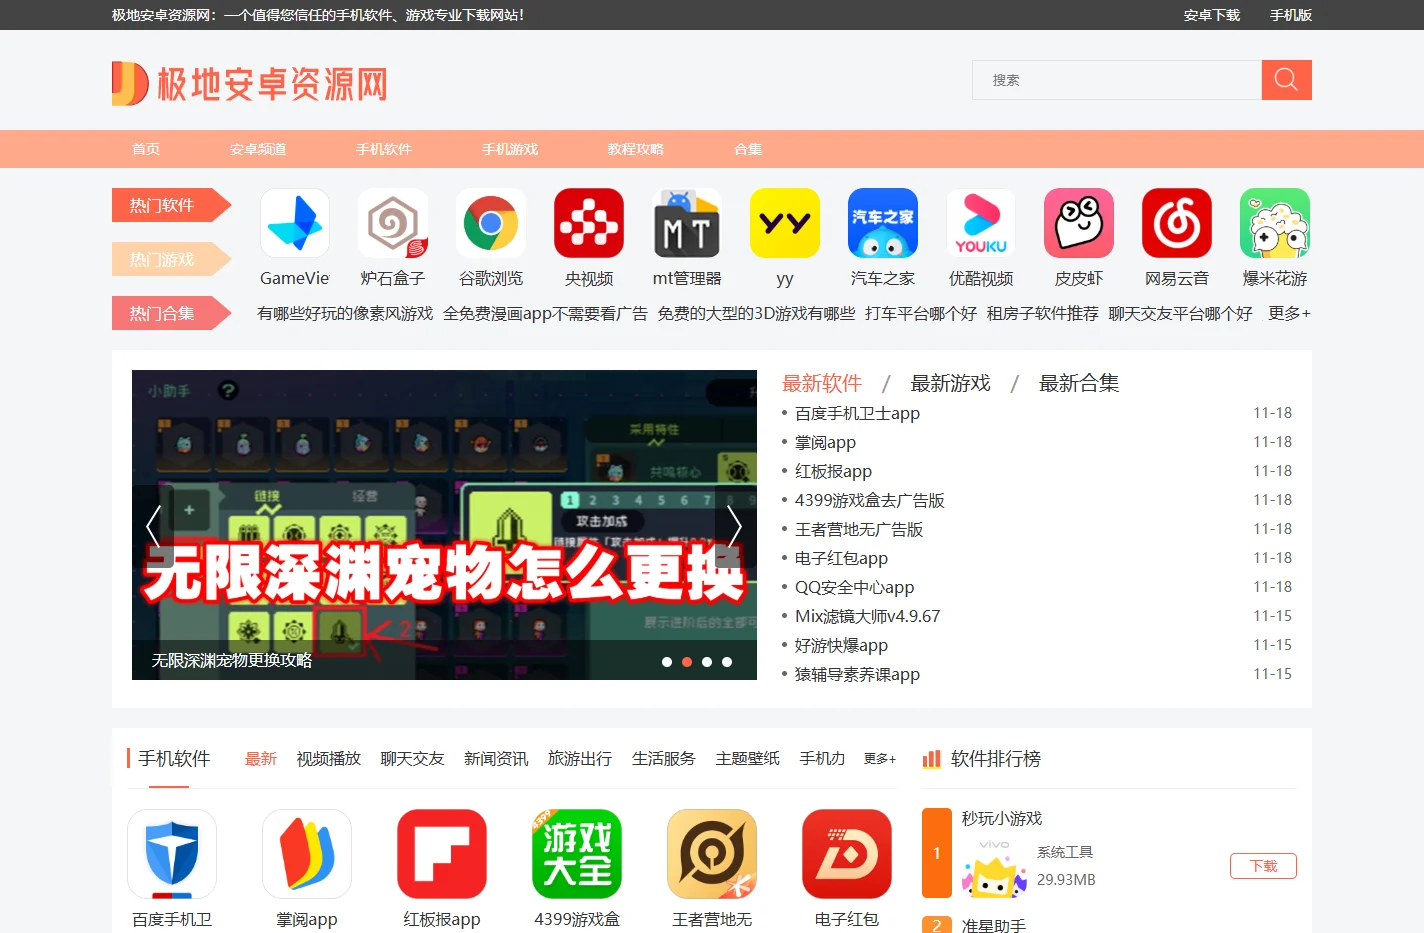Expand 更多+ in 手机软件 categories

click(880, 759)
